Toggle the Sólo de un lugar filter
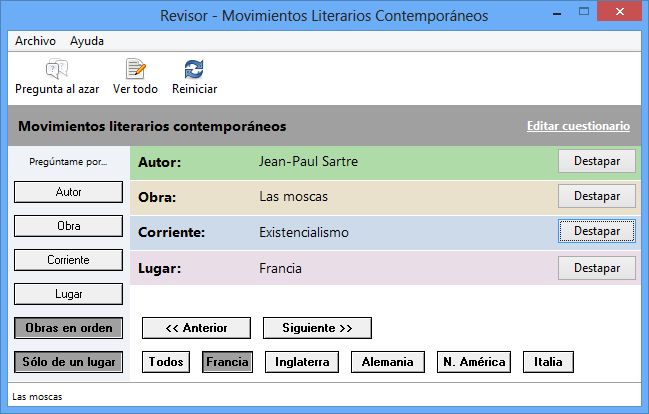Viewport: 649px width, 414px height. tap(69, 362)
